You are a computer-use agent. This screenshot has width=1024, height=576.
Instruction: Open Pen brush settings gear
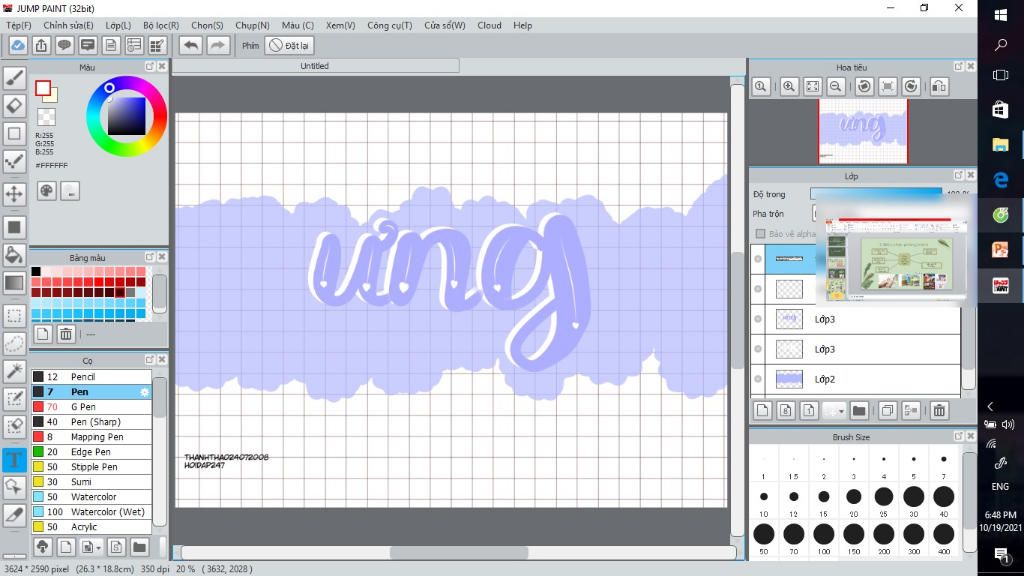point(144,392)
